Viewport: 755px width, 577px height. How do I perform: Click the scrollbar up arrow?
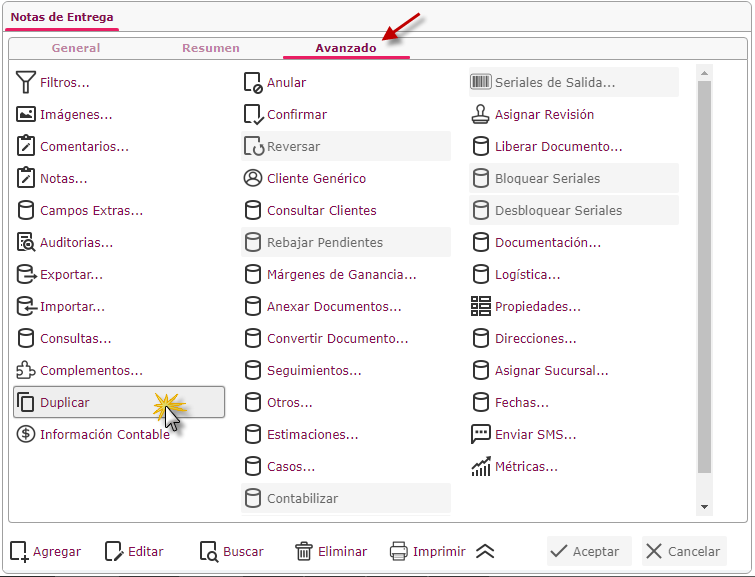(704, 73)
